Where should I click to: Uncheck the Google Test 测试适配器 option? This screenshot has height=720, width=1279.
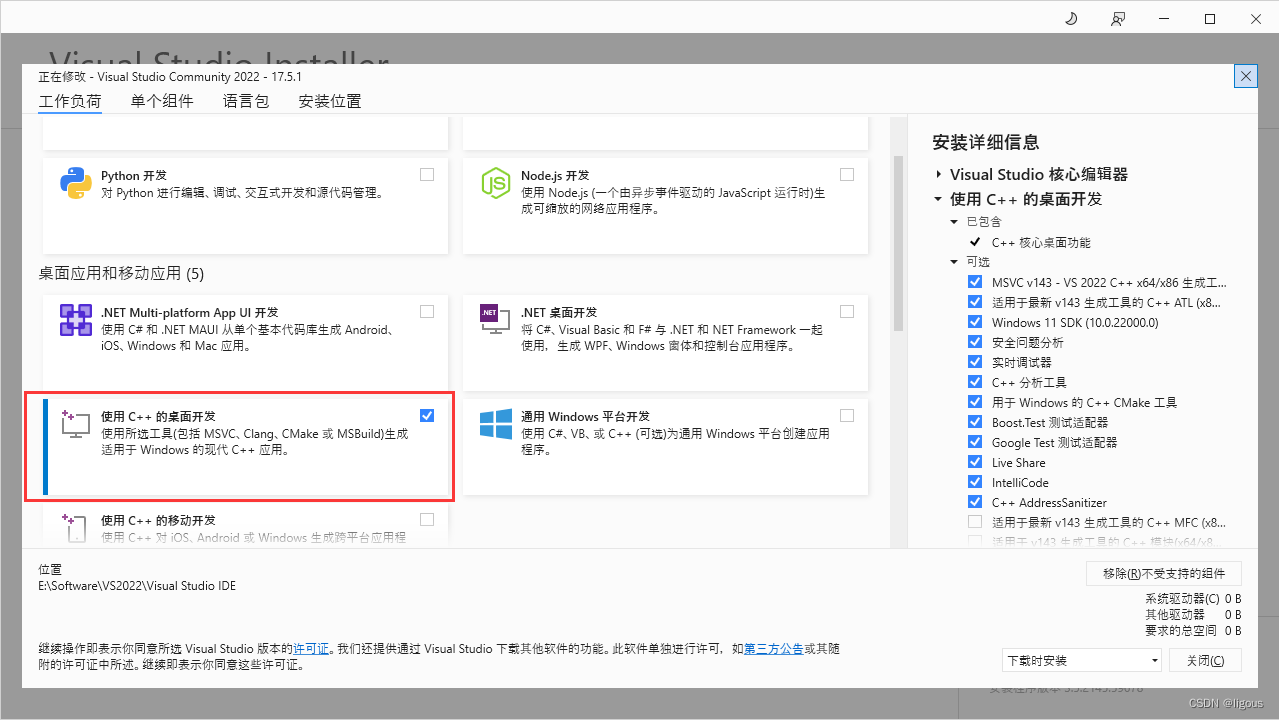pos(975,442)
